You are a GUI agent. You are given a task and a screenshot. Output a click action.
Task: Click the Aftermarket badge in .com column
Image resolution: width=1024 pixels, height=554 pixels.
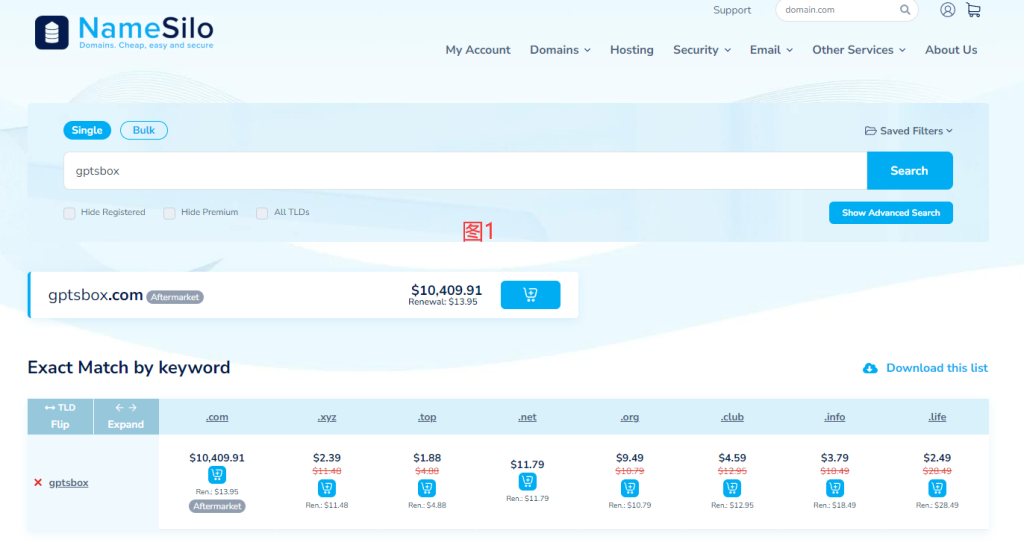click(217, 506)
